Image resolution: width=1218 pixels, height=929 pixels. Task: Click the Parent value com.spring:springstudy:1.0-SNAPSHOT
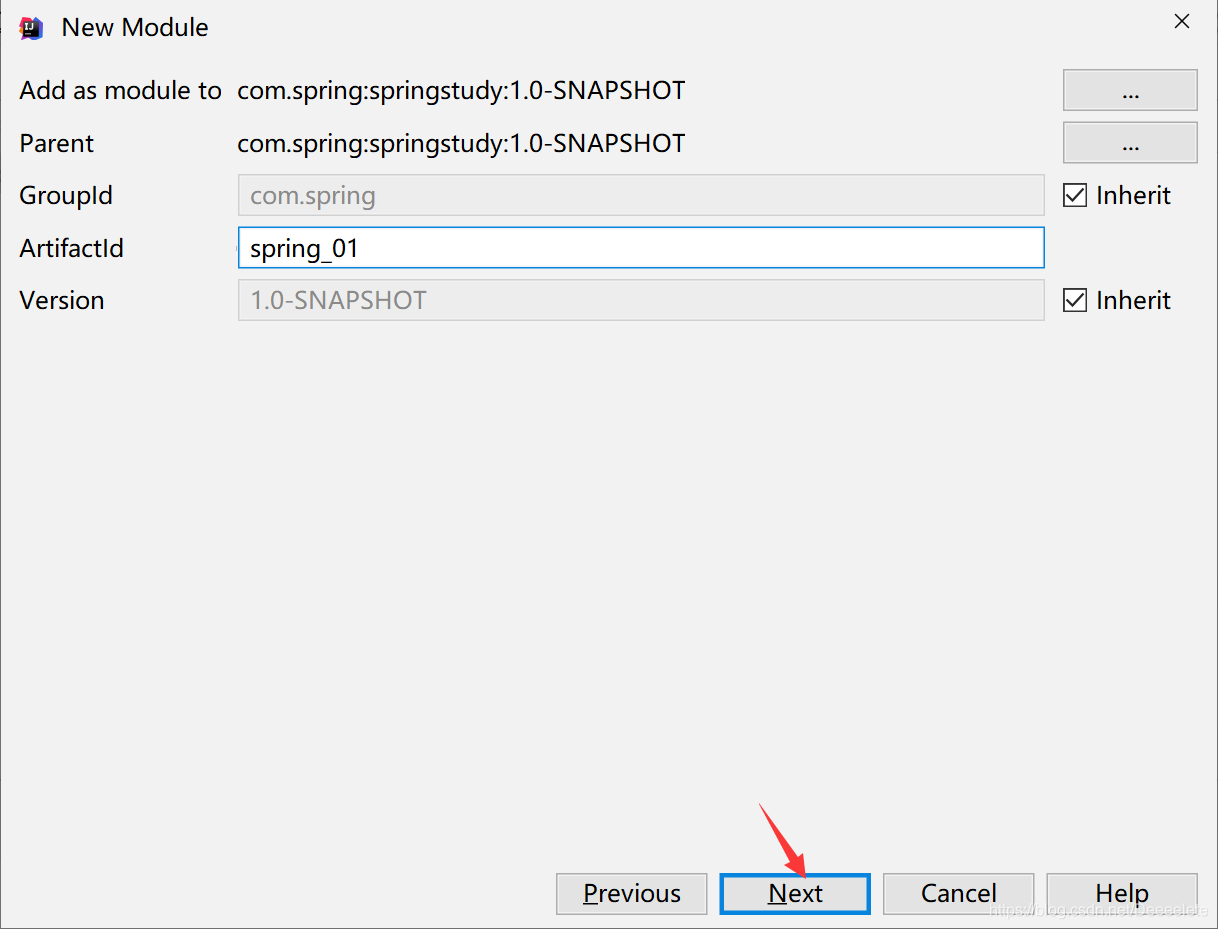pos(461,143)
